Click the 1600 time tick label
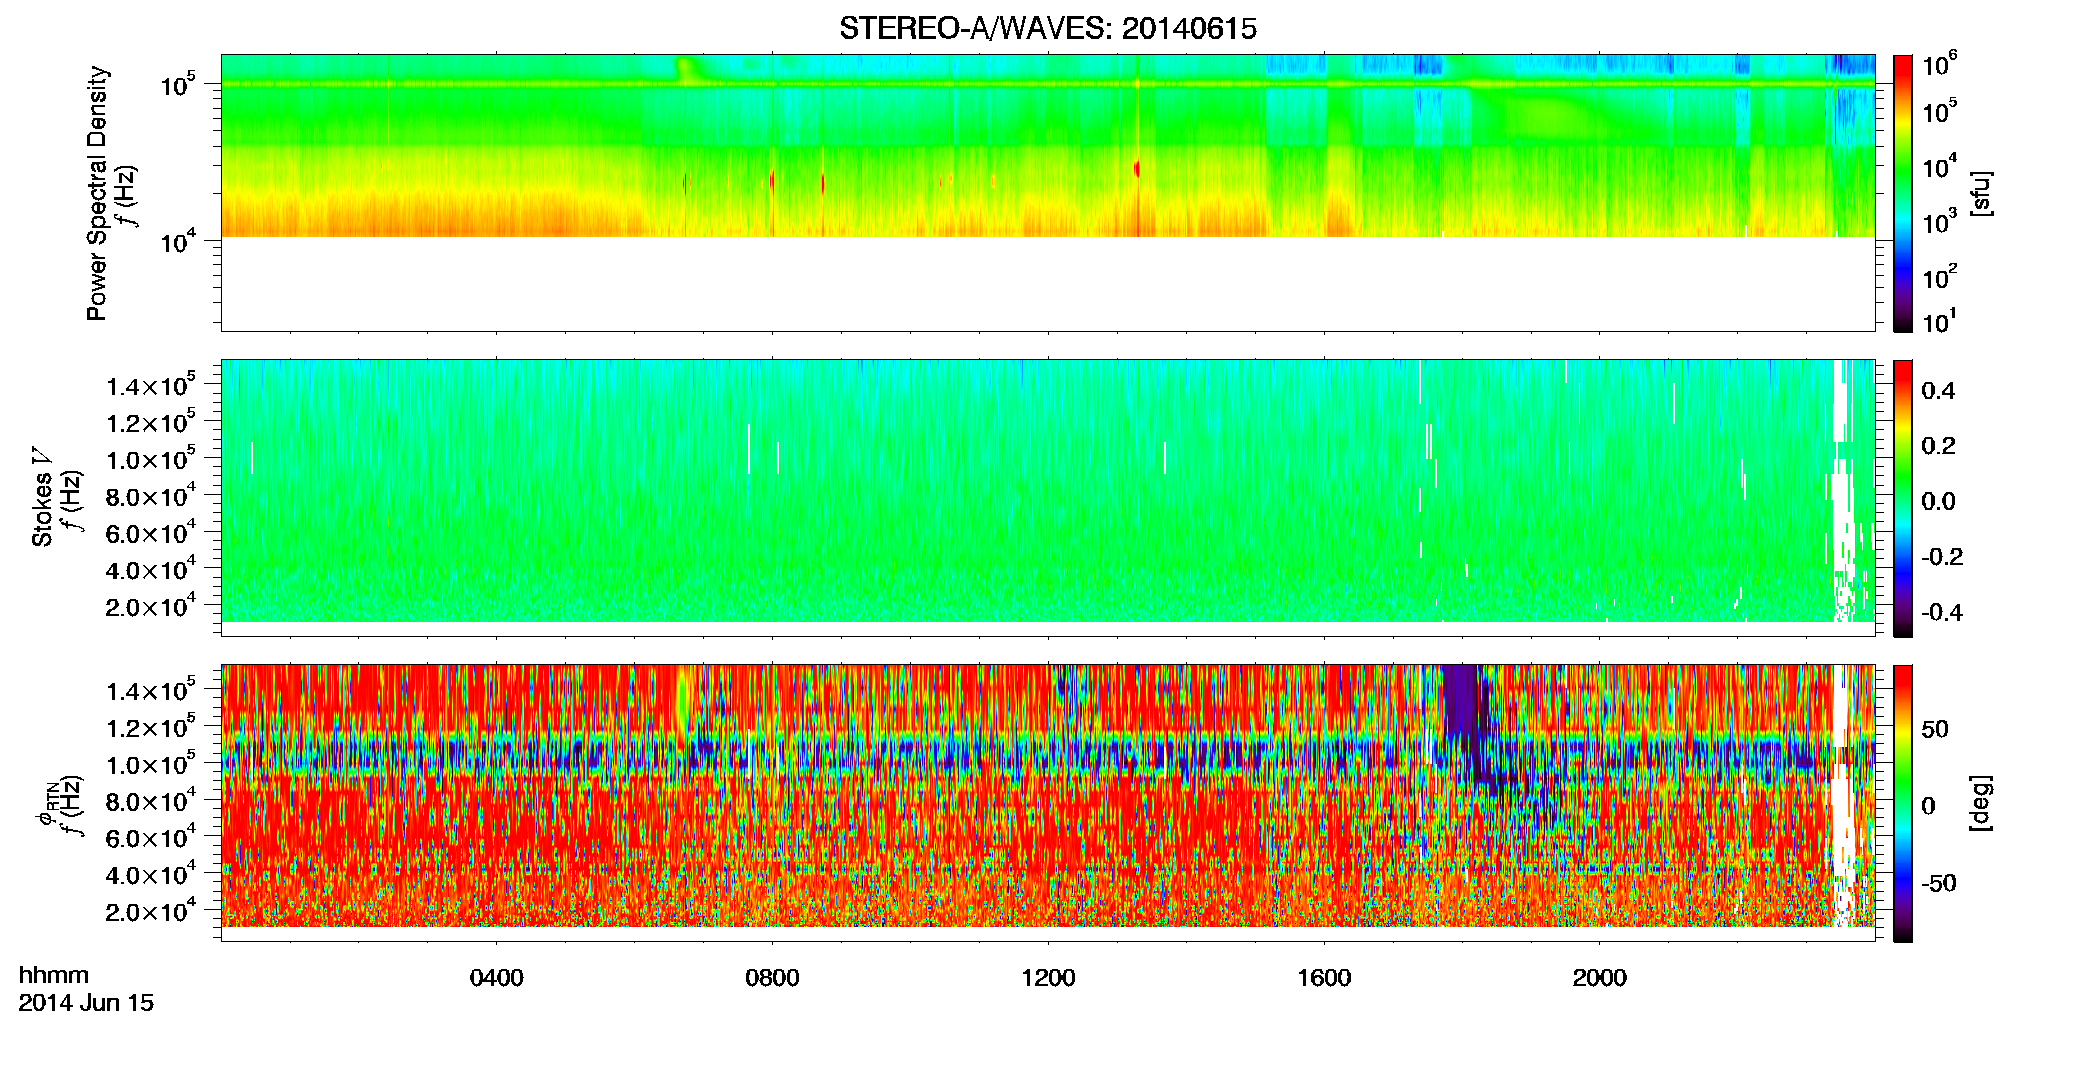 1324,978
